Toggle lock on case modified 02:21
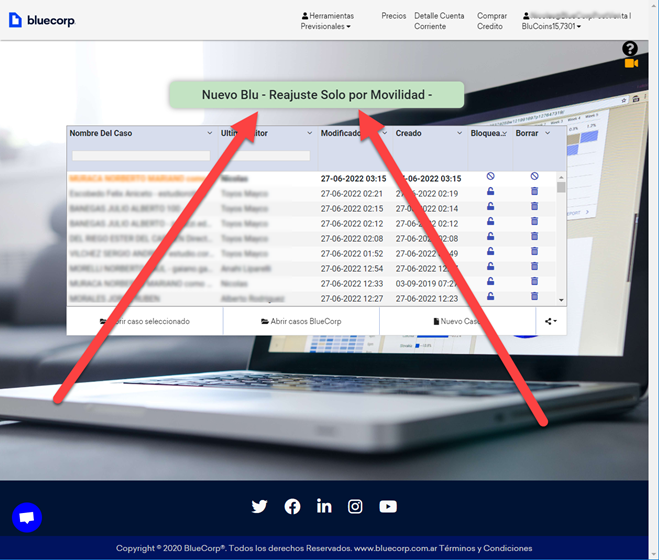Viewport: 659px width, 560px height. (490, 191)
